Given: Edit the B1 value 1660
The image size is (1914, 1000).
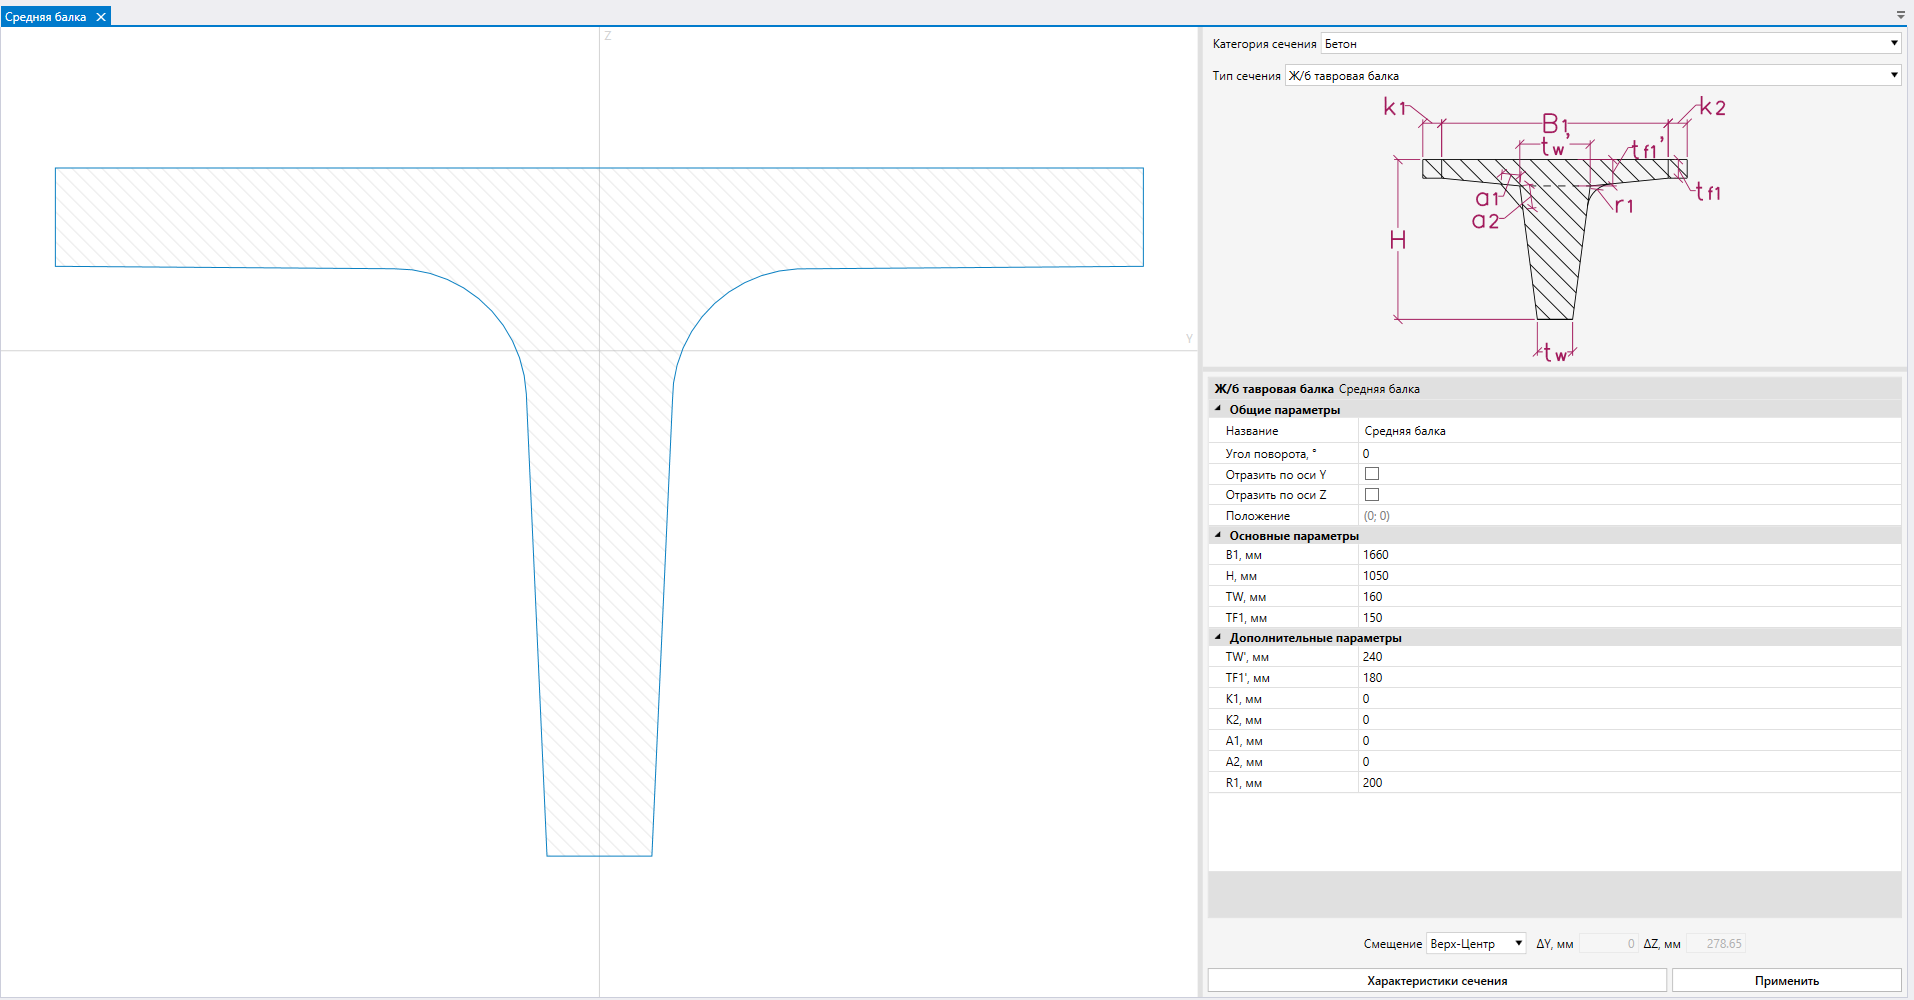Looking at the screenshot, I should [1630, 555].
